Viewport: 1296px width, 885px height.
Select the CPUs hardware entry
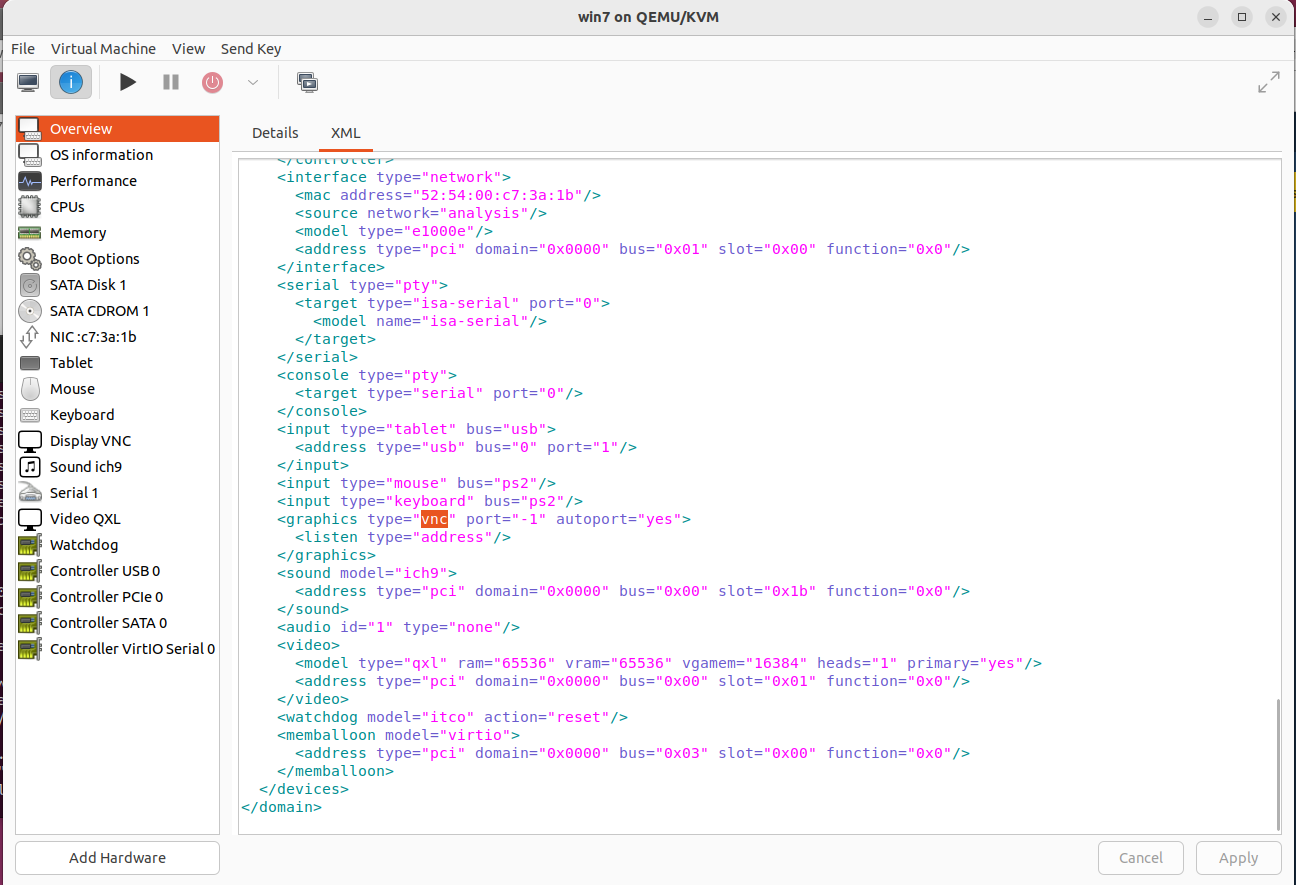pos(67,207)
